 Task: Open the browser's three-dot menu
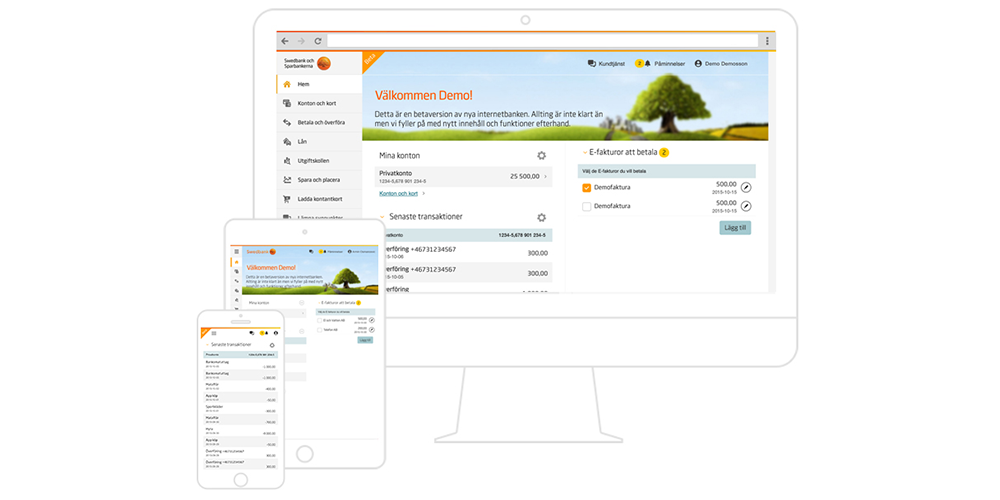pos(767,41)
